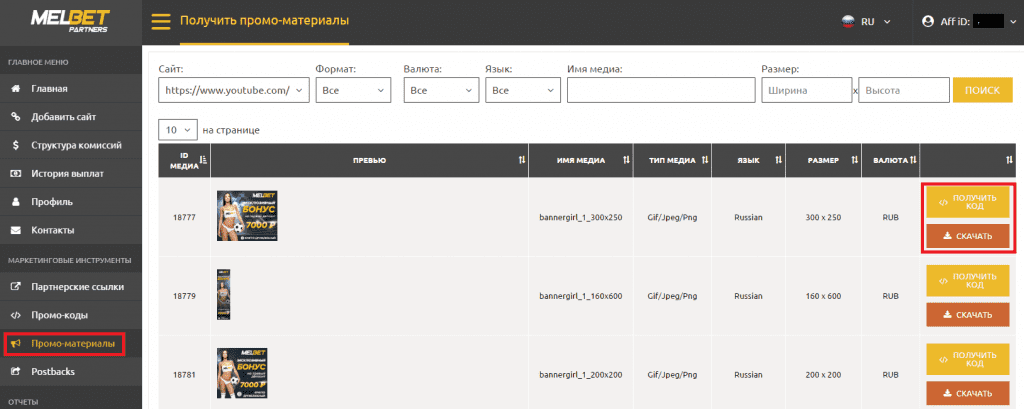Click the user avatar icon beside Aff ID
The width and height of the screenshot is (1024, 409).
point(927,22)
